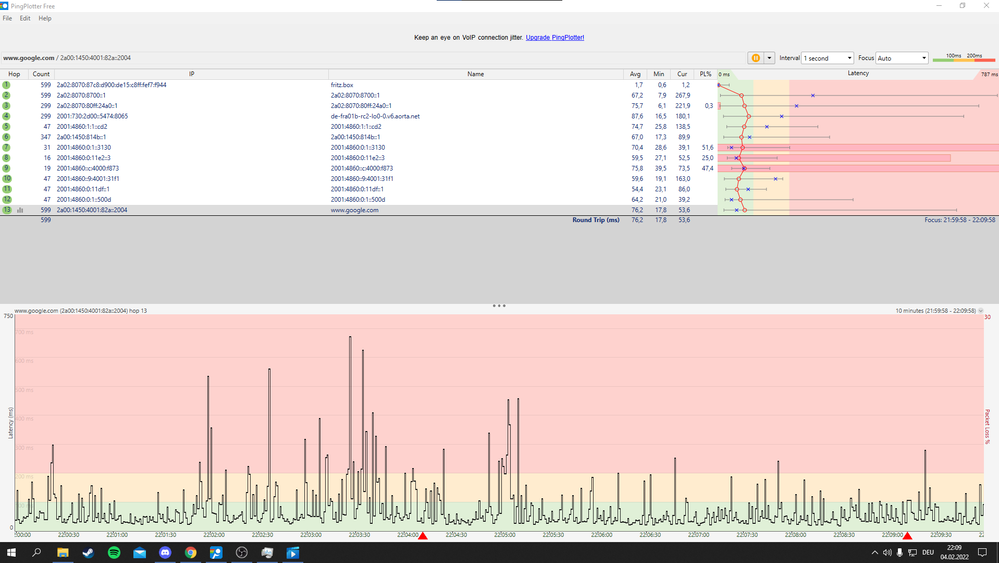Open Spotify from the taskbar
The height and width of the screenshot is (563, 999).
pyautogui.click(x=113, y=553)
